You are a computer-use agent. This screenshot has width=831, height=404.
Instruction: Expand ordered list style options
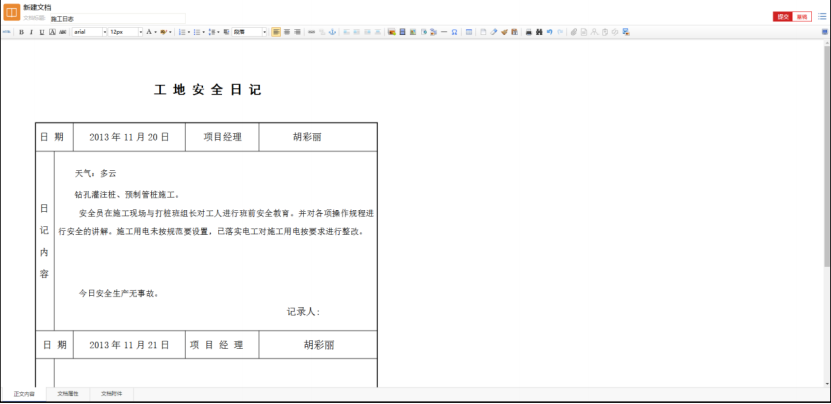(x=189, y=32)
